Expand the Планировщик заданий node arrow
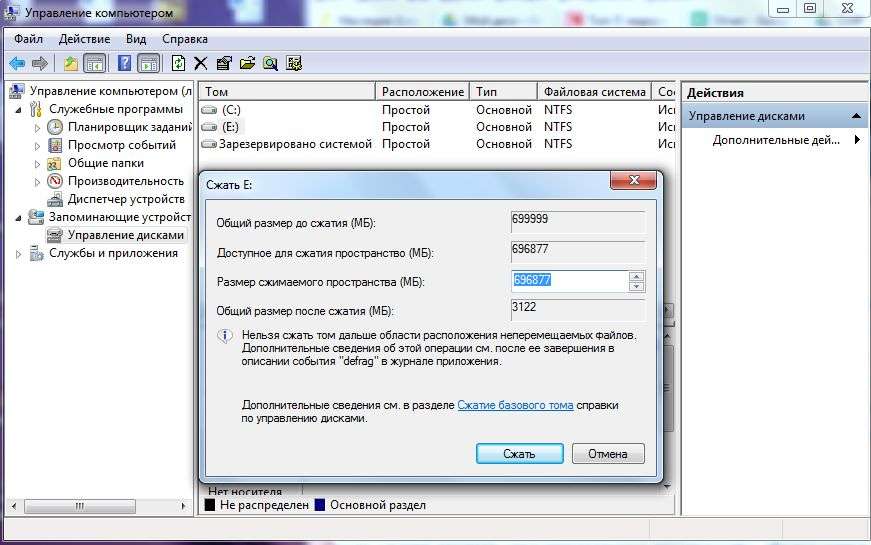Viewport: 871px width, 545px height. point(37,128)
